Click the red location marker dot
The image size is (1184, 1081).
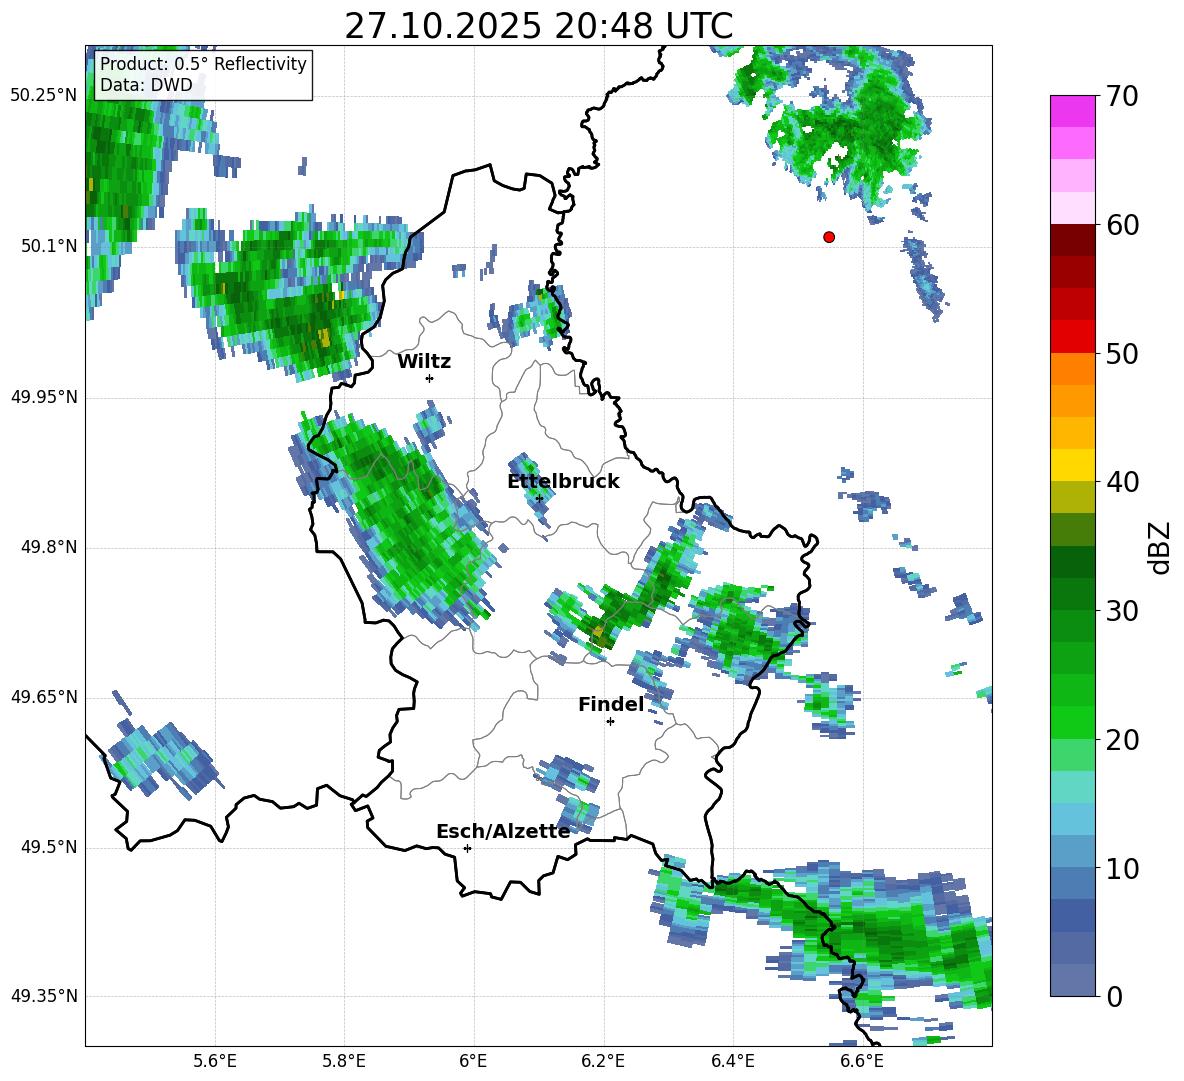point(829,237)
